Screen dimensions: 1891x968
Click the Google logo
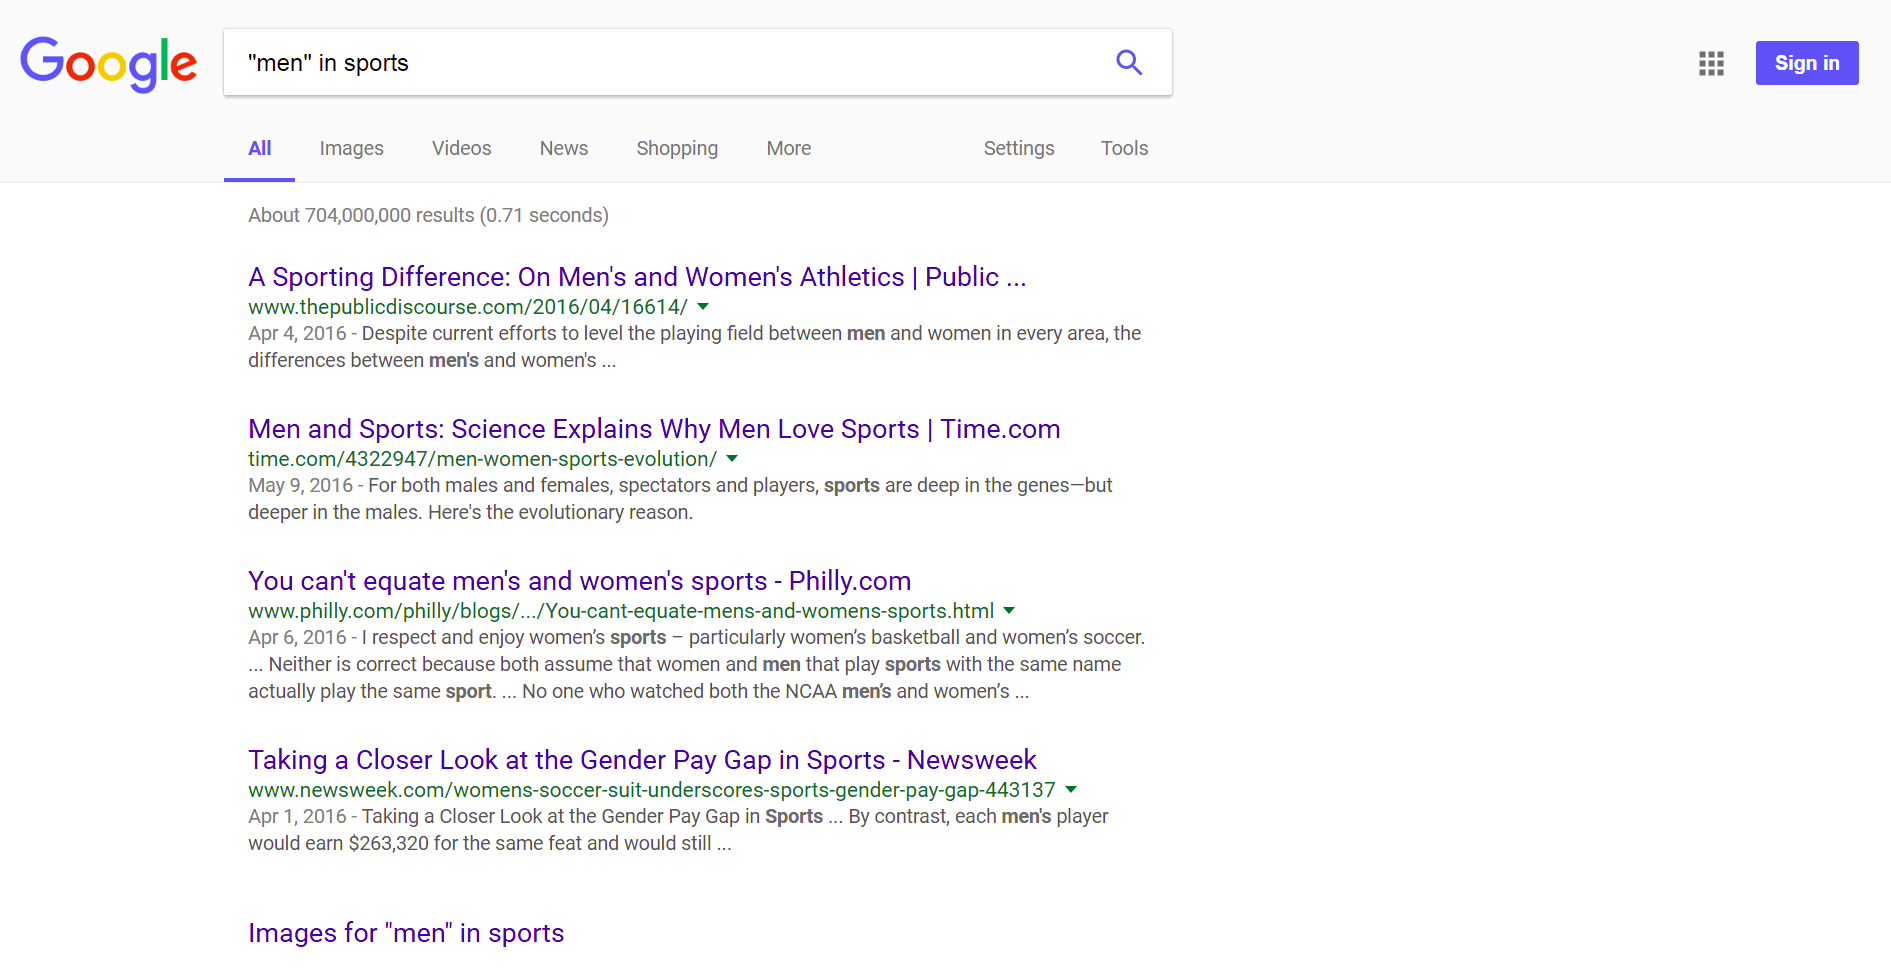(108, 63)
